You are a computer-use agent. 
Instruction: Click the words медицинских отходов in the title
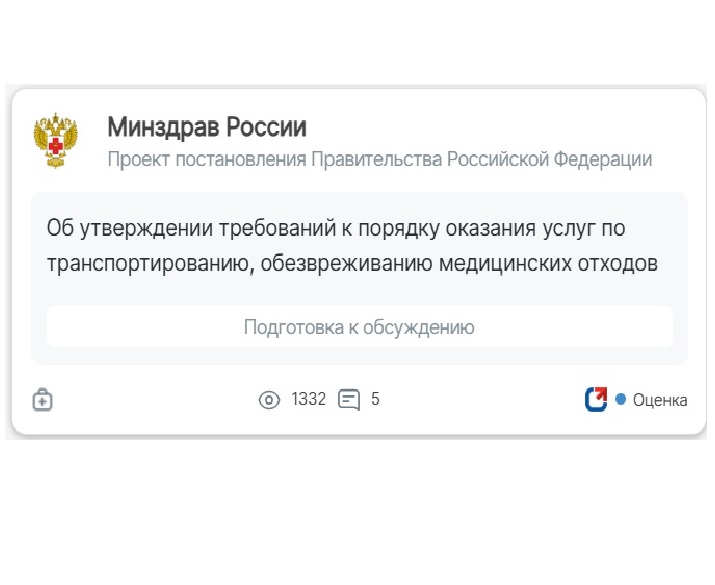(x=548, y=264)
